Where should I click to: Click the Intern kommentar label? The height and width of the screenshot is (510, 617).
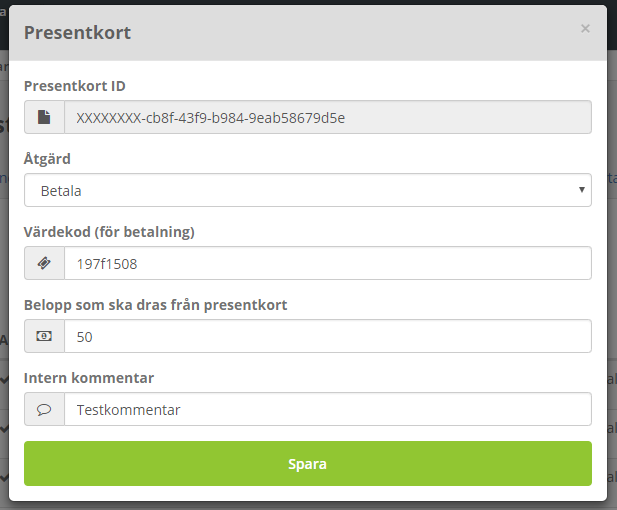(89, 378)
